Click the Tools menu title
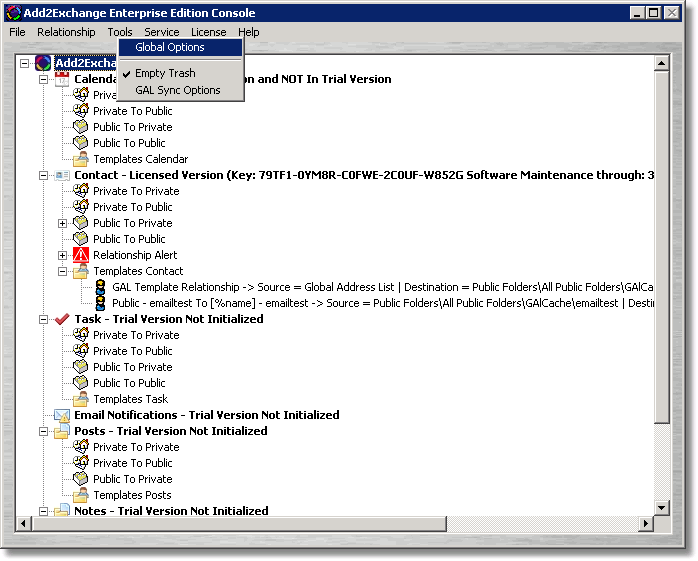Screen dimensions: 698x561 pos(120,32)
